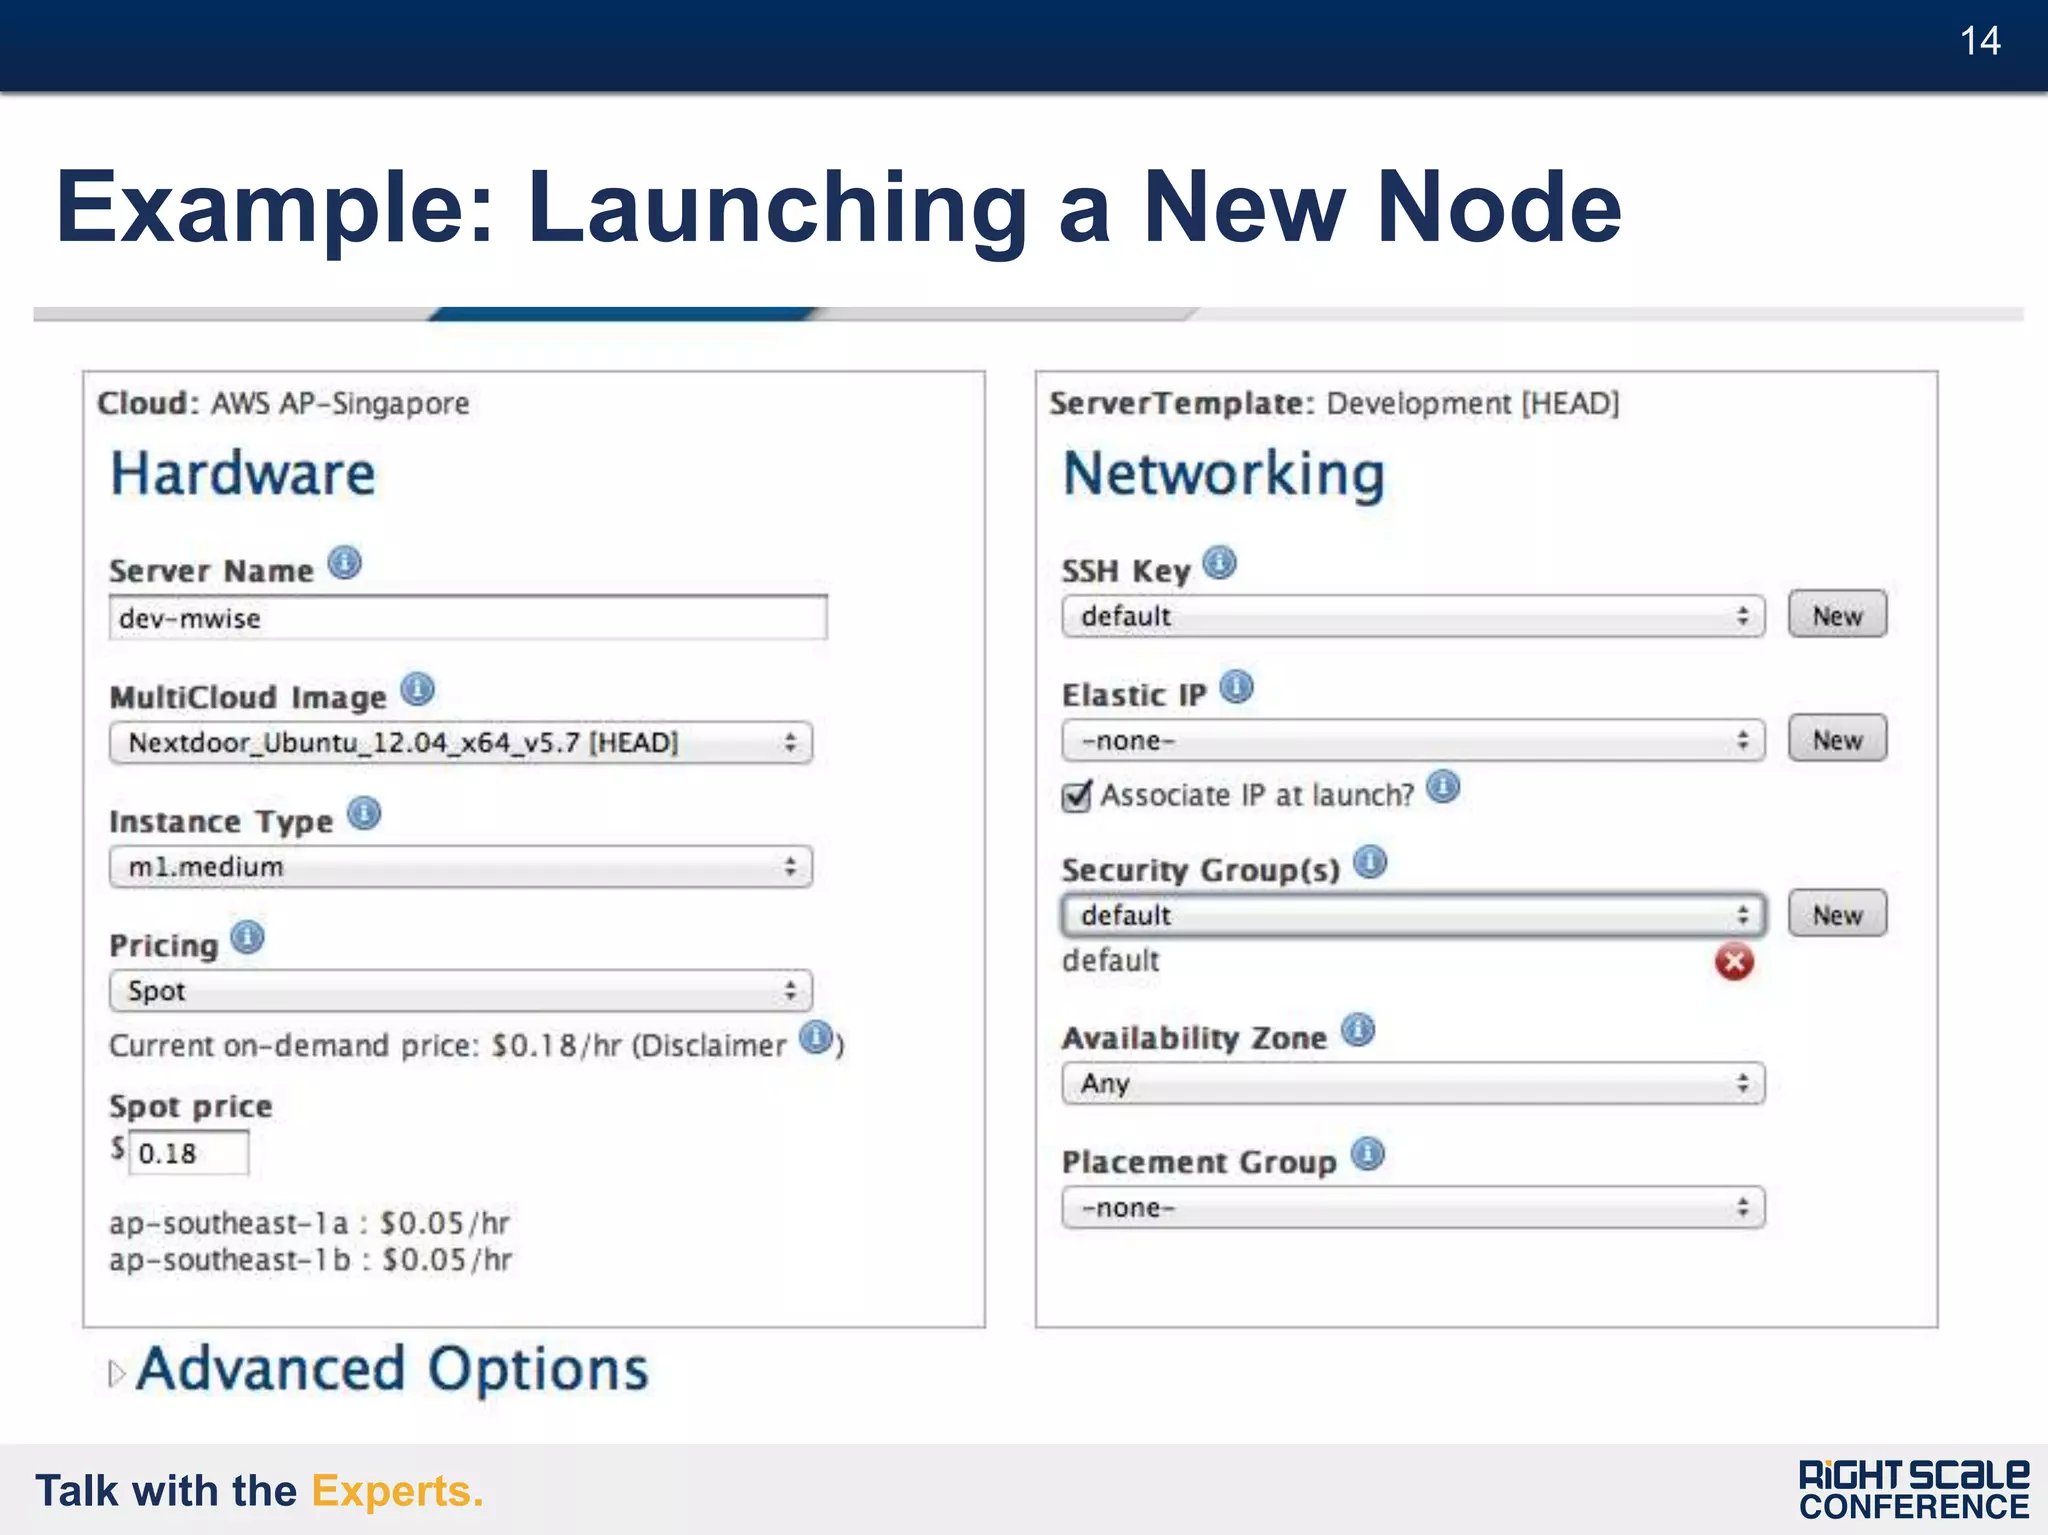Click the selected 'default' security group entry

[x=1111, y=960]
